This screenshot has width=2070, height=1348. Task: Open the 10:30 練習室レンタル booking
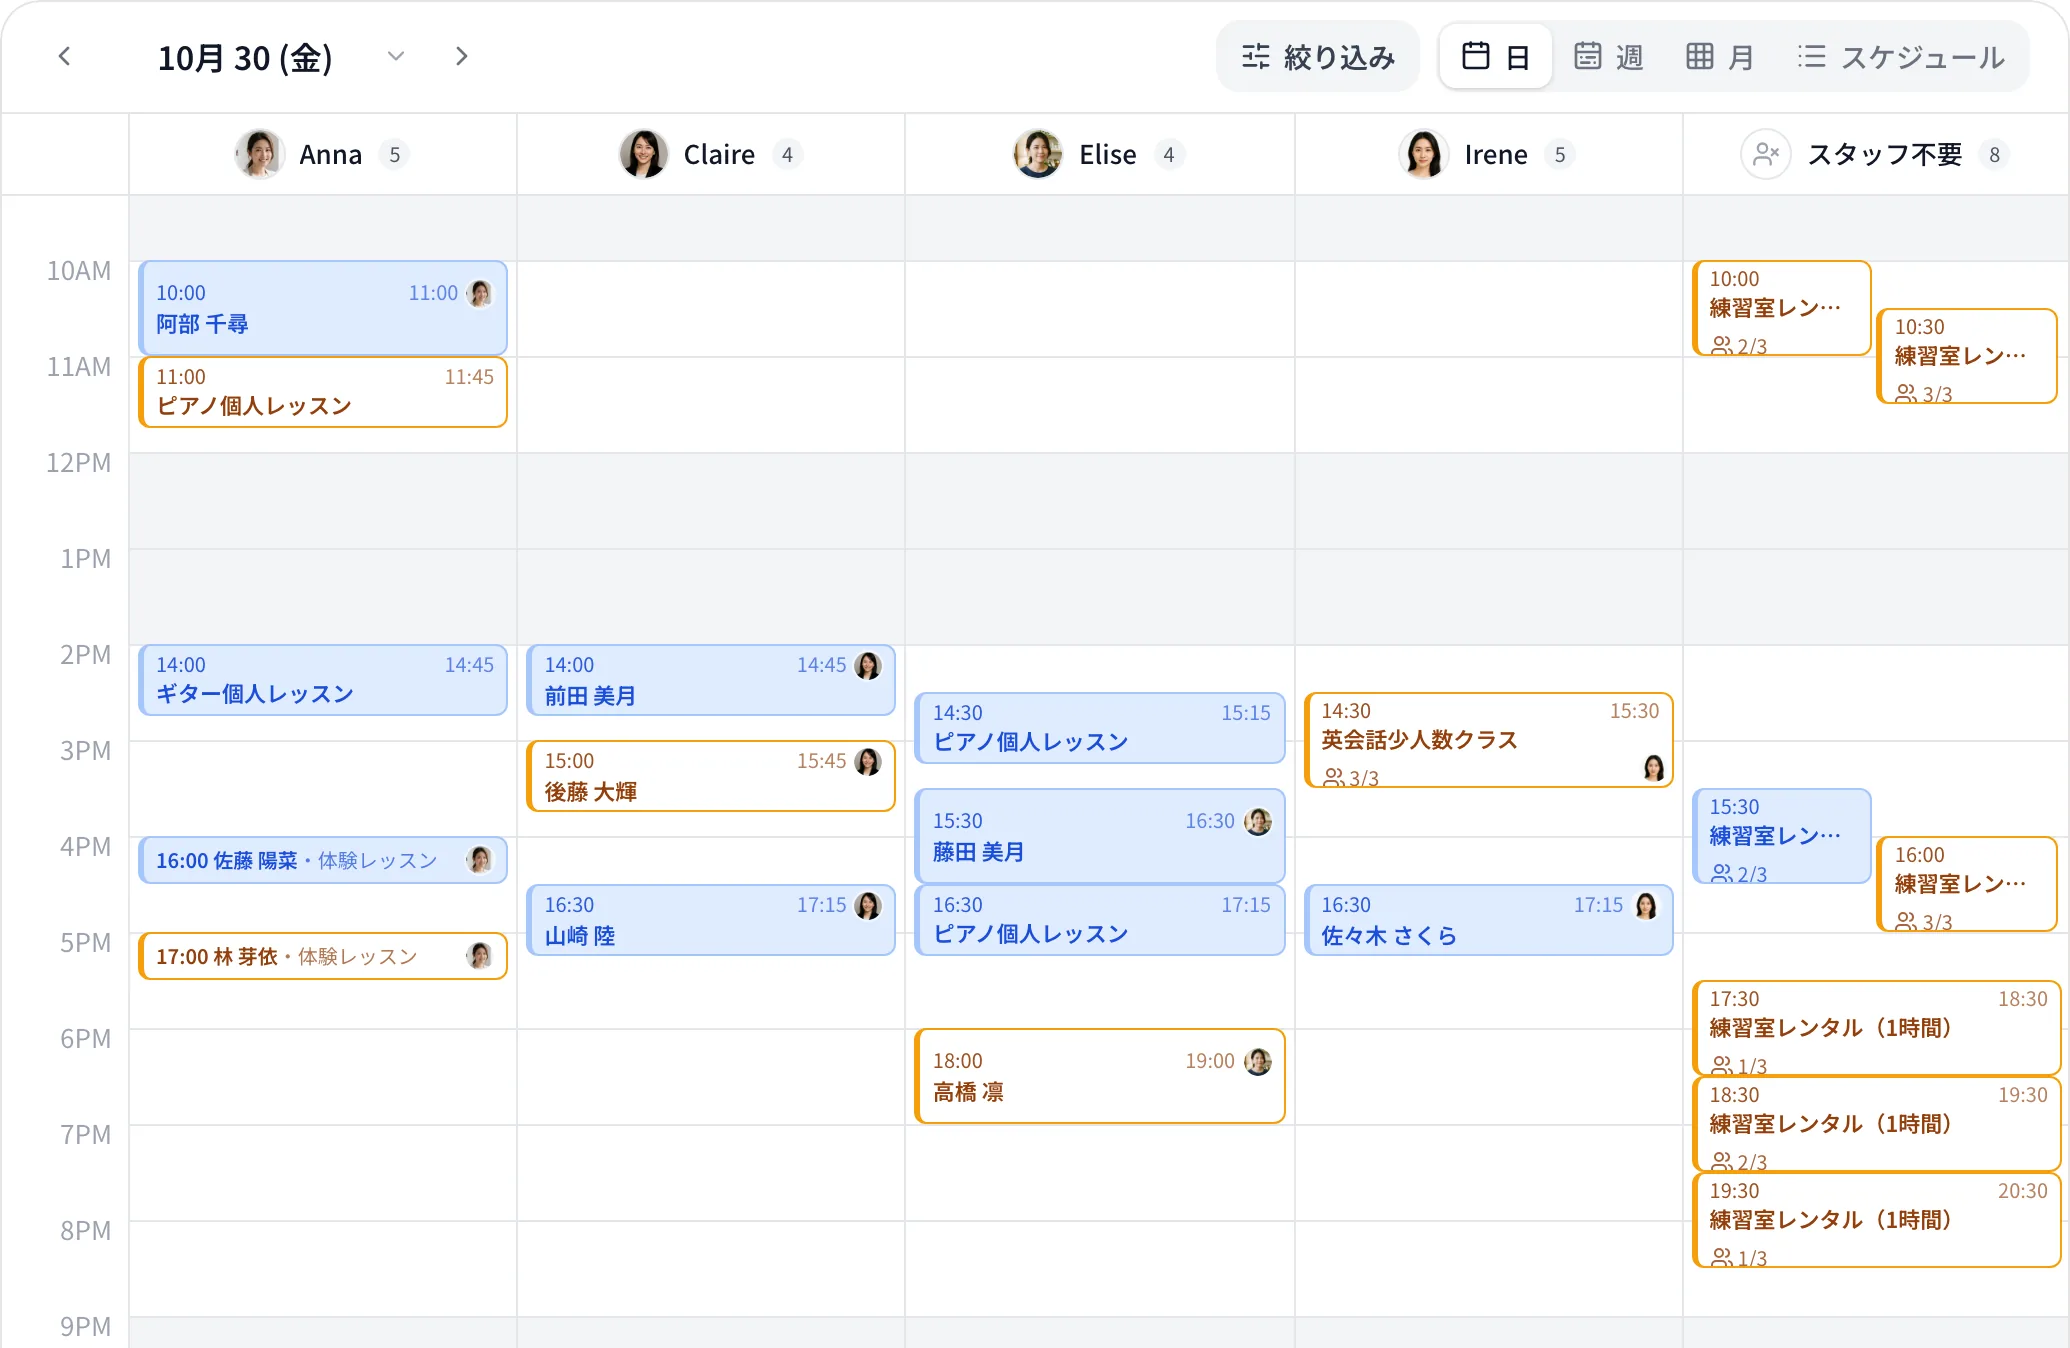coord(1967,356)
